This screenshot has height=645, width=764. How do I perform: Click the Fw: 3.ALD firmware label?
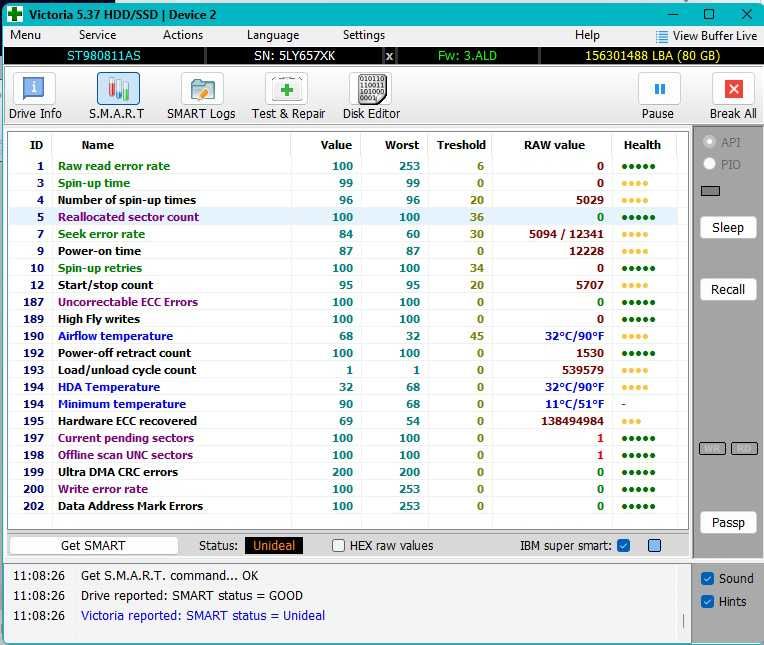click(x=467, y=56)
